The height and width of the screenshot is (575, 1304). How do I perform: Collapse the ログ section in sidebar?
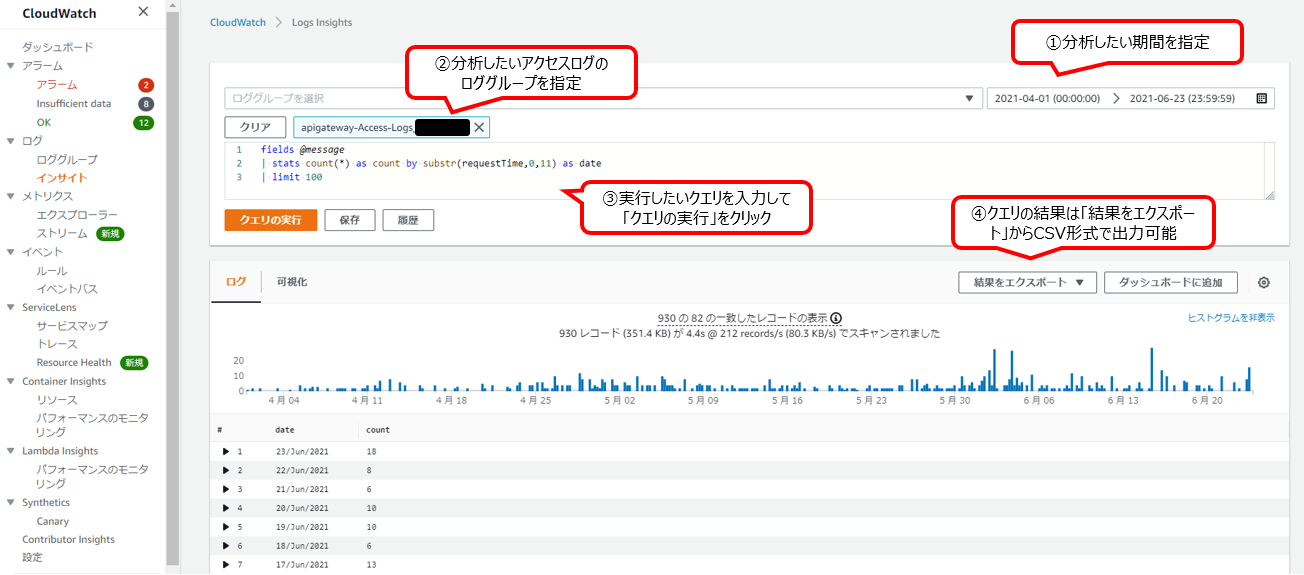pos(11,141)
